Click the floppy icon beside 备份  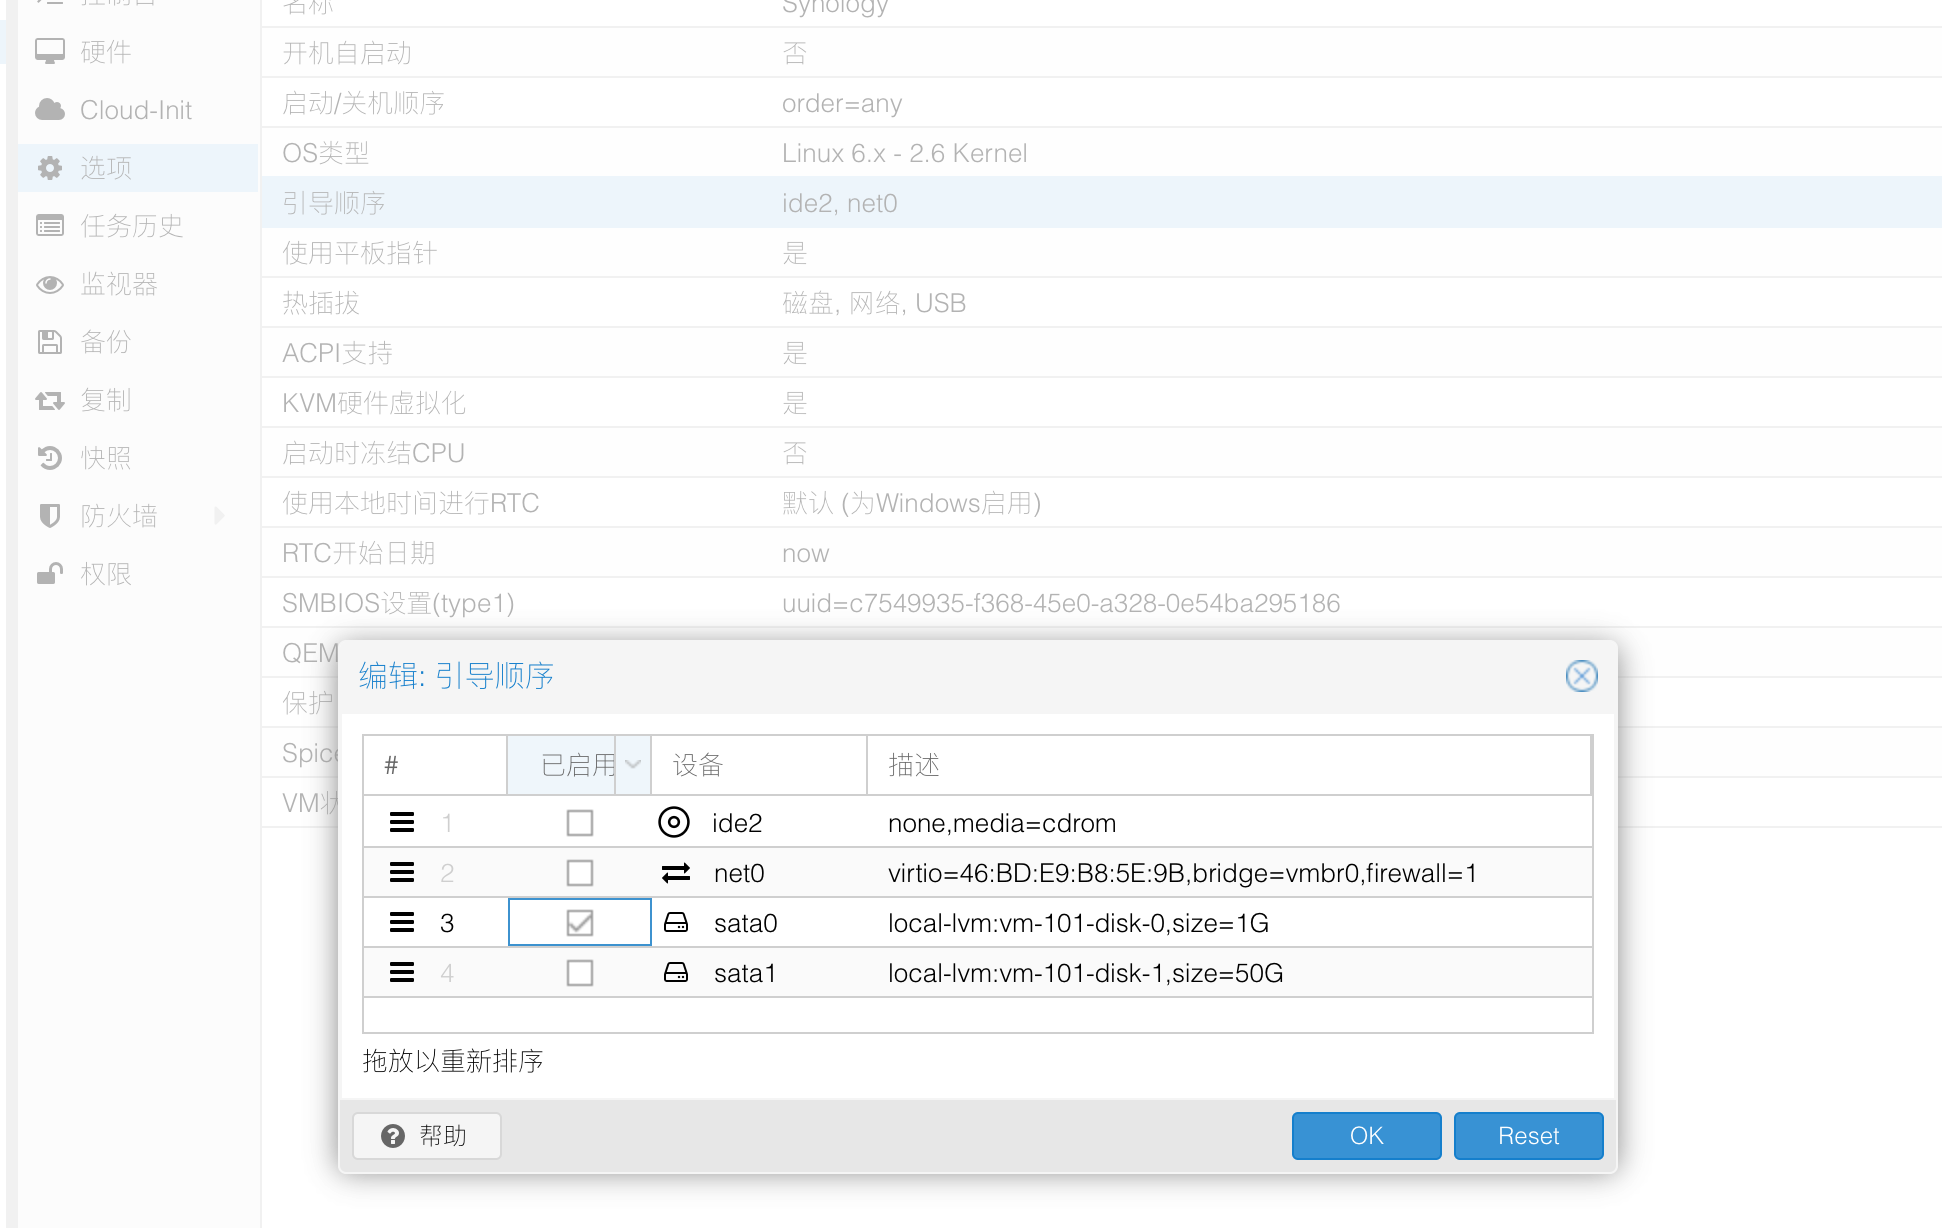point(50,342)
